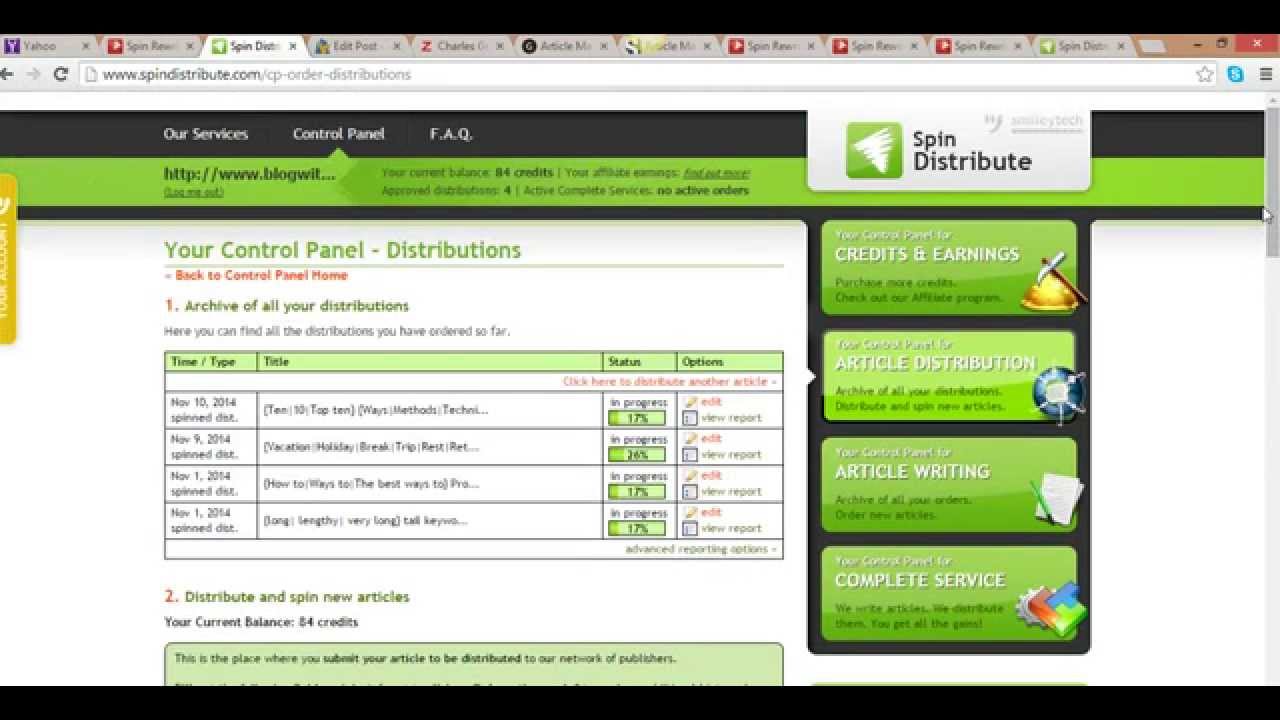
Task: Click the report page icon in the Nov 9 row
Action: [690, 455]
